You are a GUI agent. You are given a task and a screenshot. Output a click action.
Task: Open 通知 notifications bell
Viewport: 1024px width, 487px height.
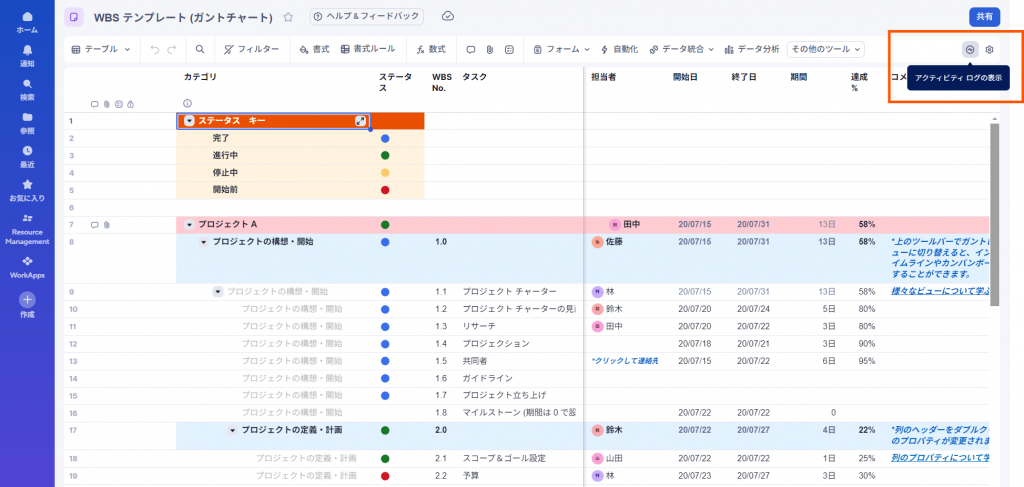tap(27, 54)
